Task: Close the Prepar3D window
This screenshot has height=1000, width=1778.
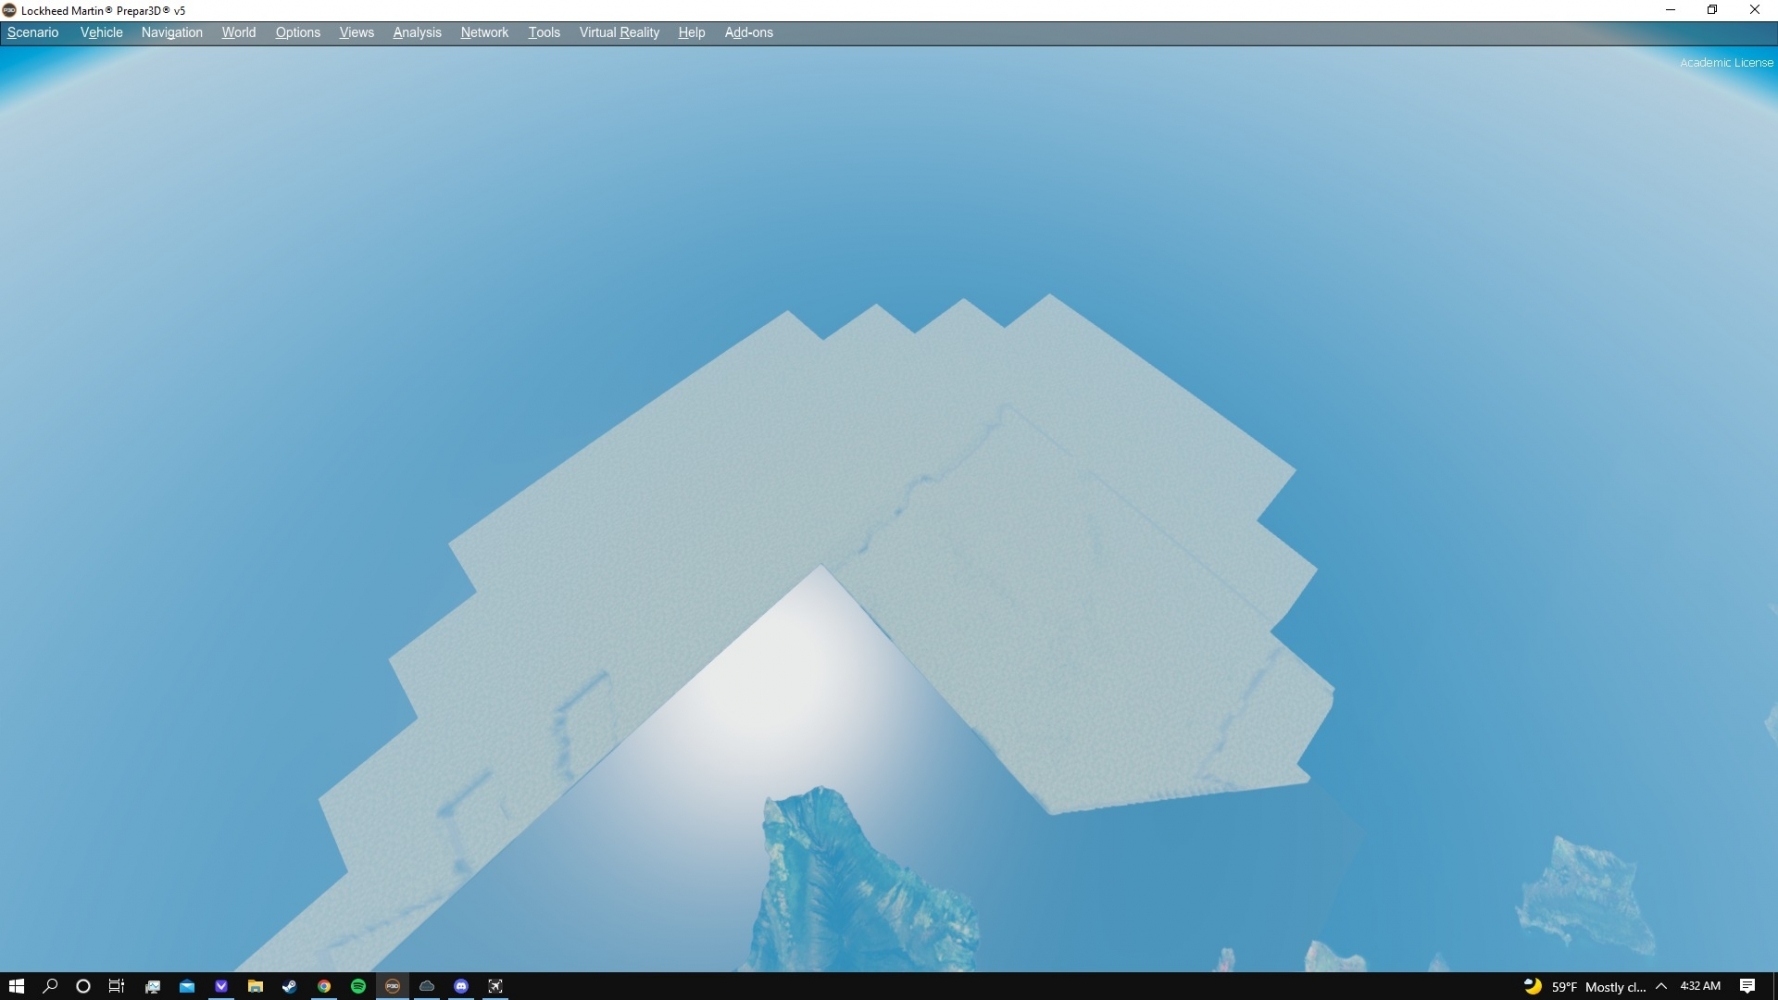Action: pos(1755,10)
